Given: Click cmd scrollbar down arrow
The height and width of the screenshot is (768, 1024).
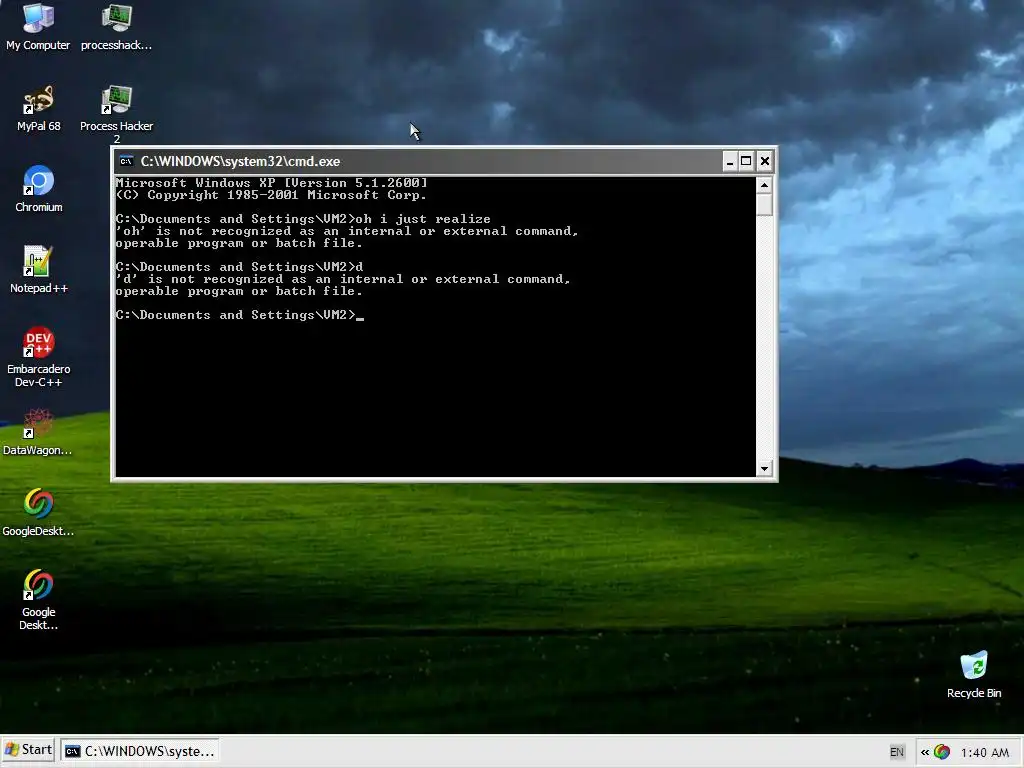Looking at the screenshot, I should [764, 468].
